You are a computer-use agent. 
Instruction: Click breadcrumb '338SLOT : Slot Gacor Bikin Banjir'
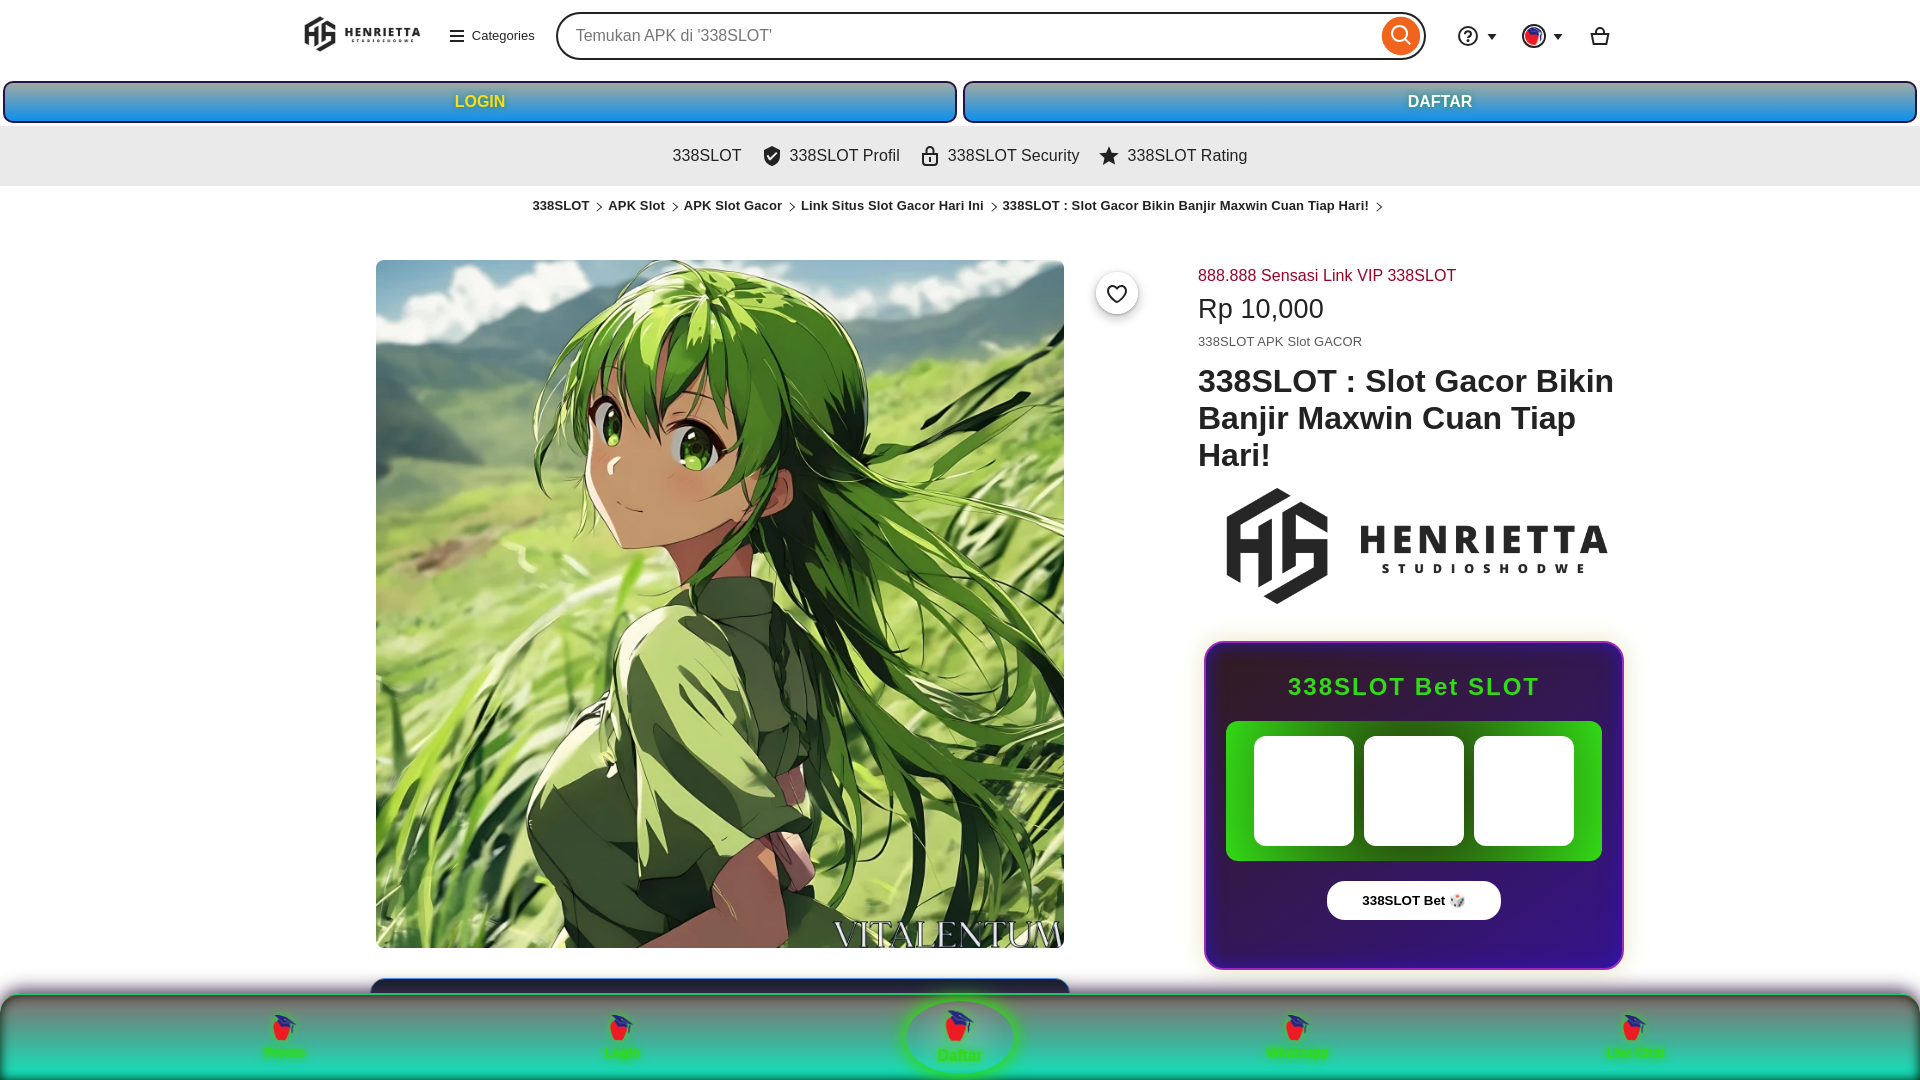click(1185, 206)
